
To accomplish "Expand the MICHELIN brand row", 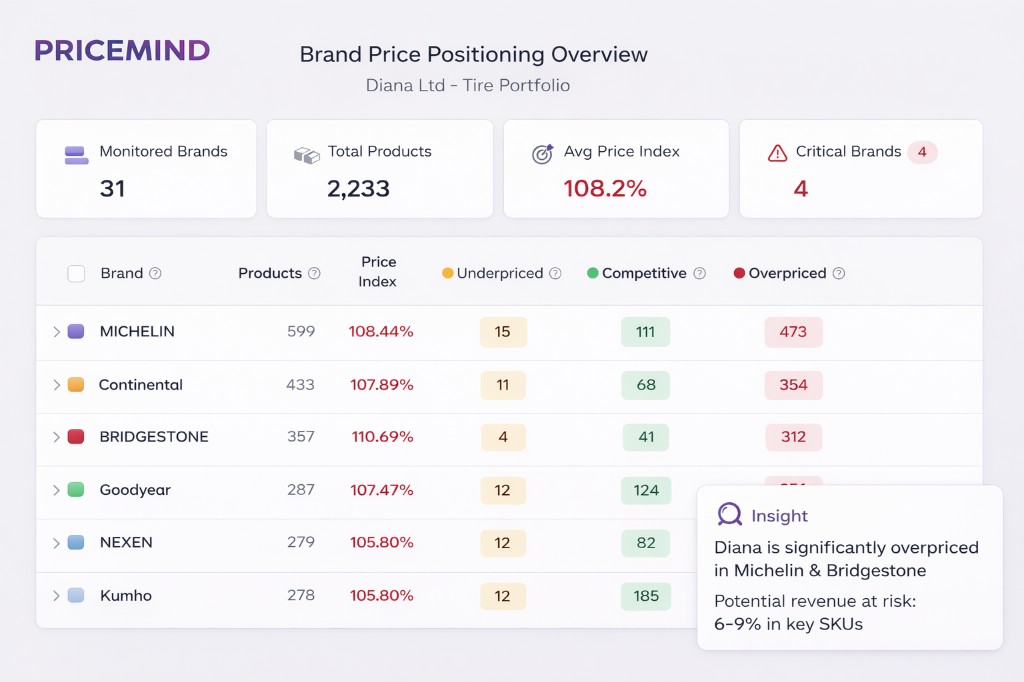I will [56, 332].
